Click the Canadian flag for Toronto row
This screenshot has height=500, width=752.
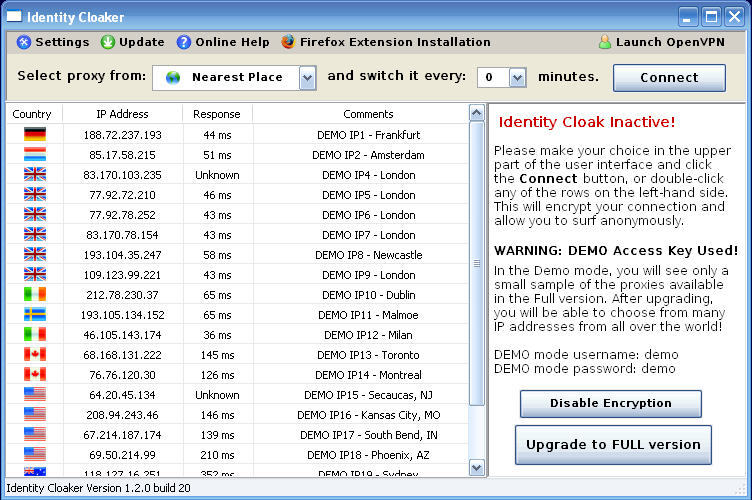[35, 354]
